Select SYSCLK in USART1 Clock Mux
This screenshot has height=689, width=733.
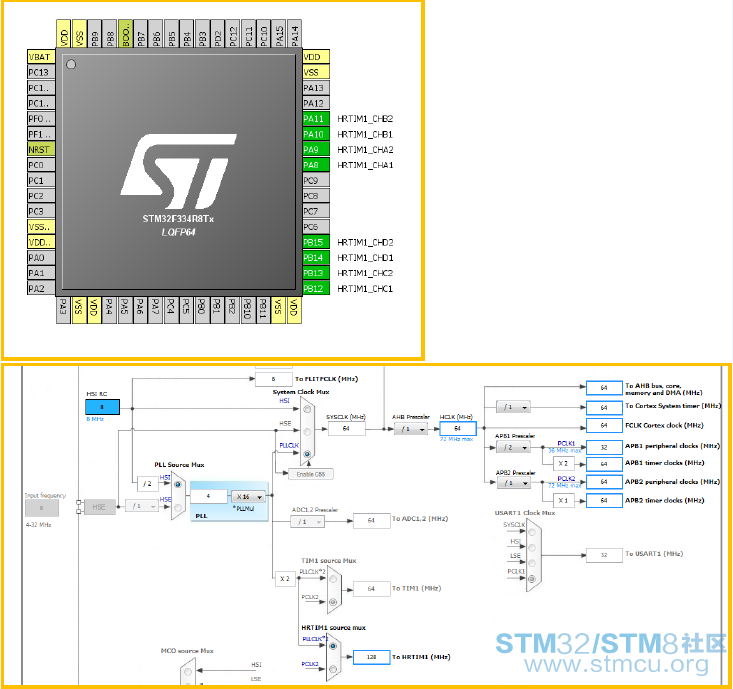[532, 532]
